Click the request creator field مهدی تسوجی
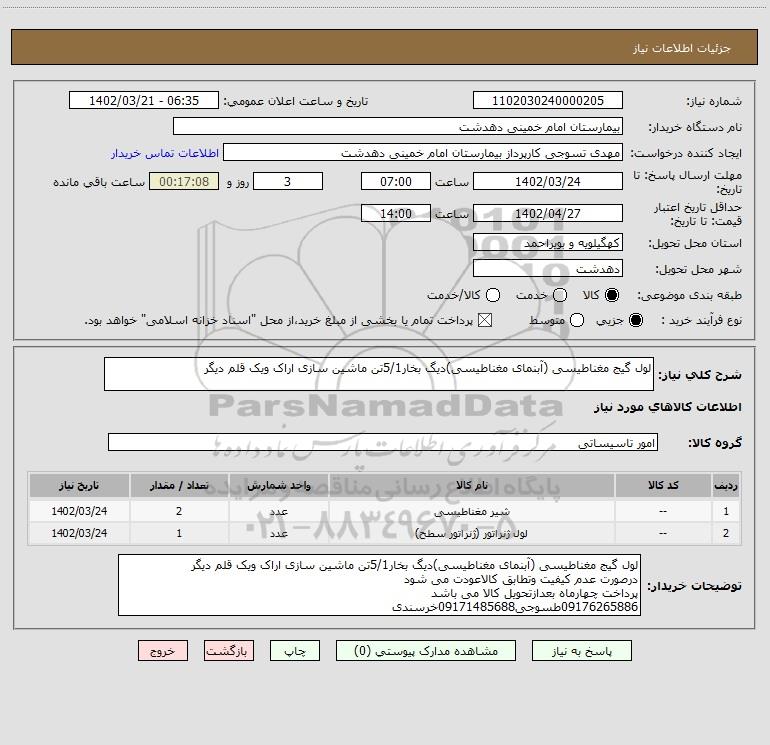770x745 pixels. [x=423, y=152]
